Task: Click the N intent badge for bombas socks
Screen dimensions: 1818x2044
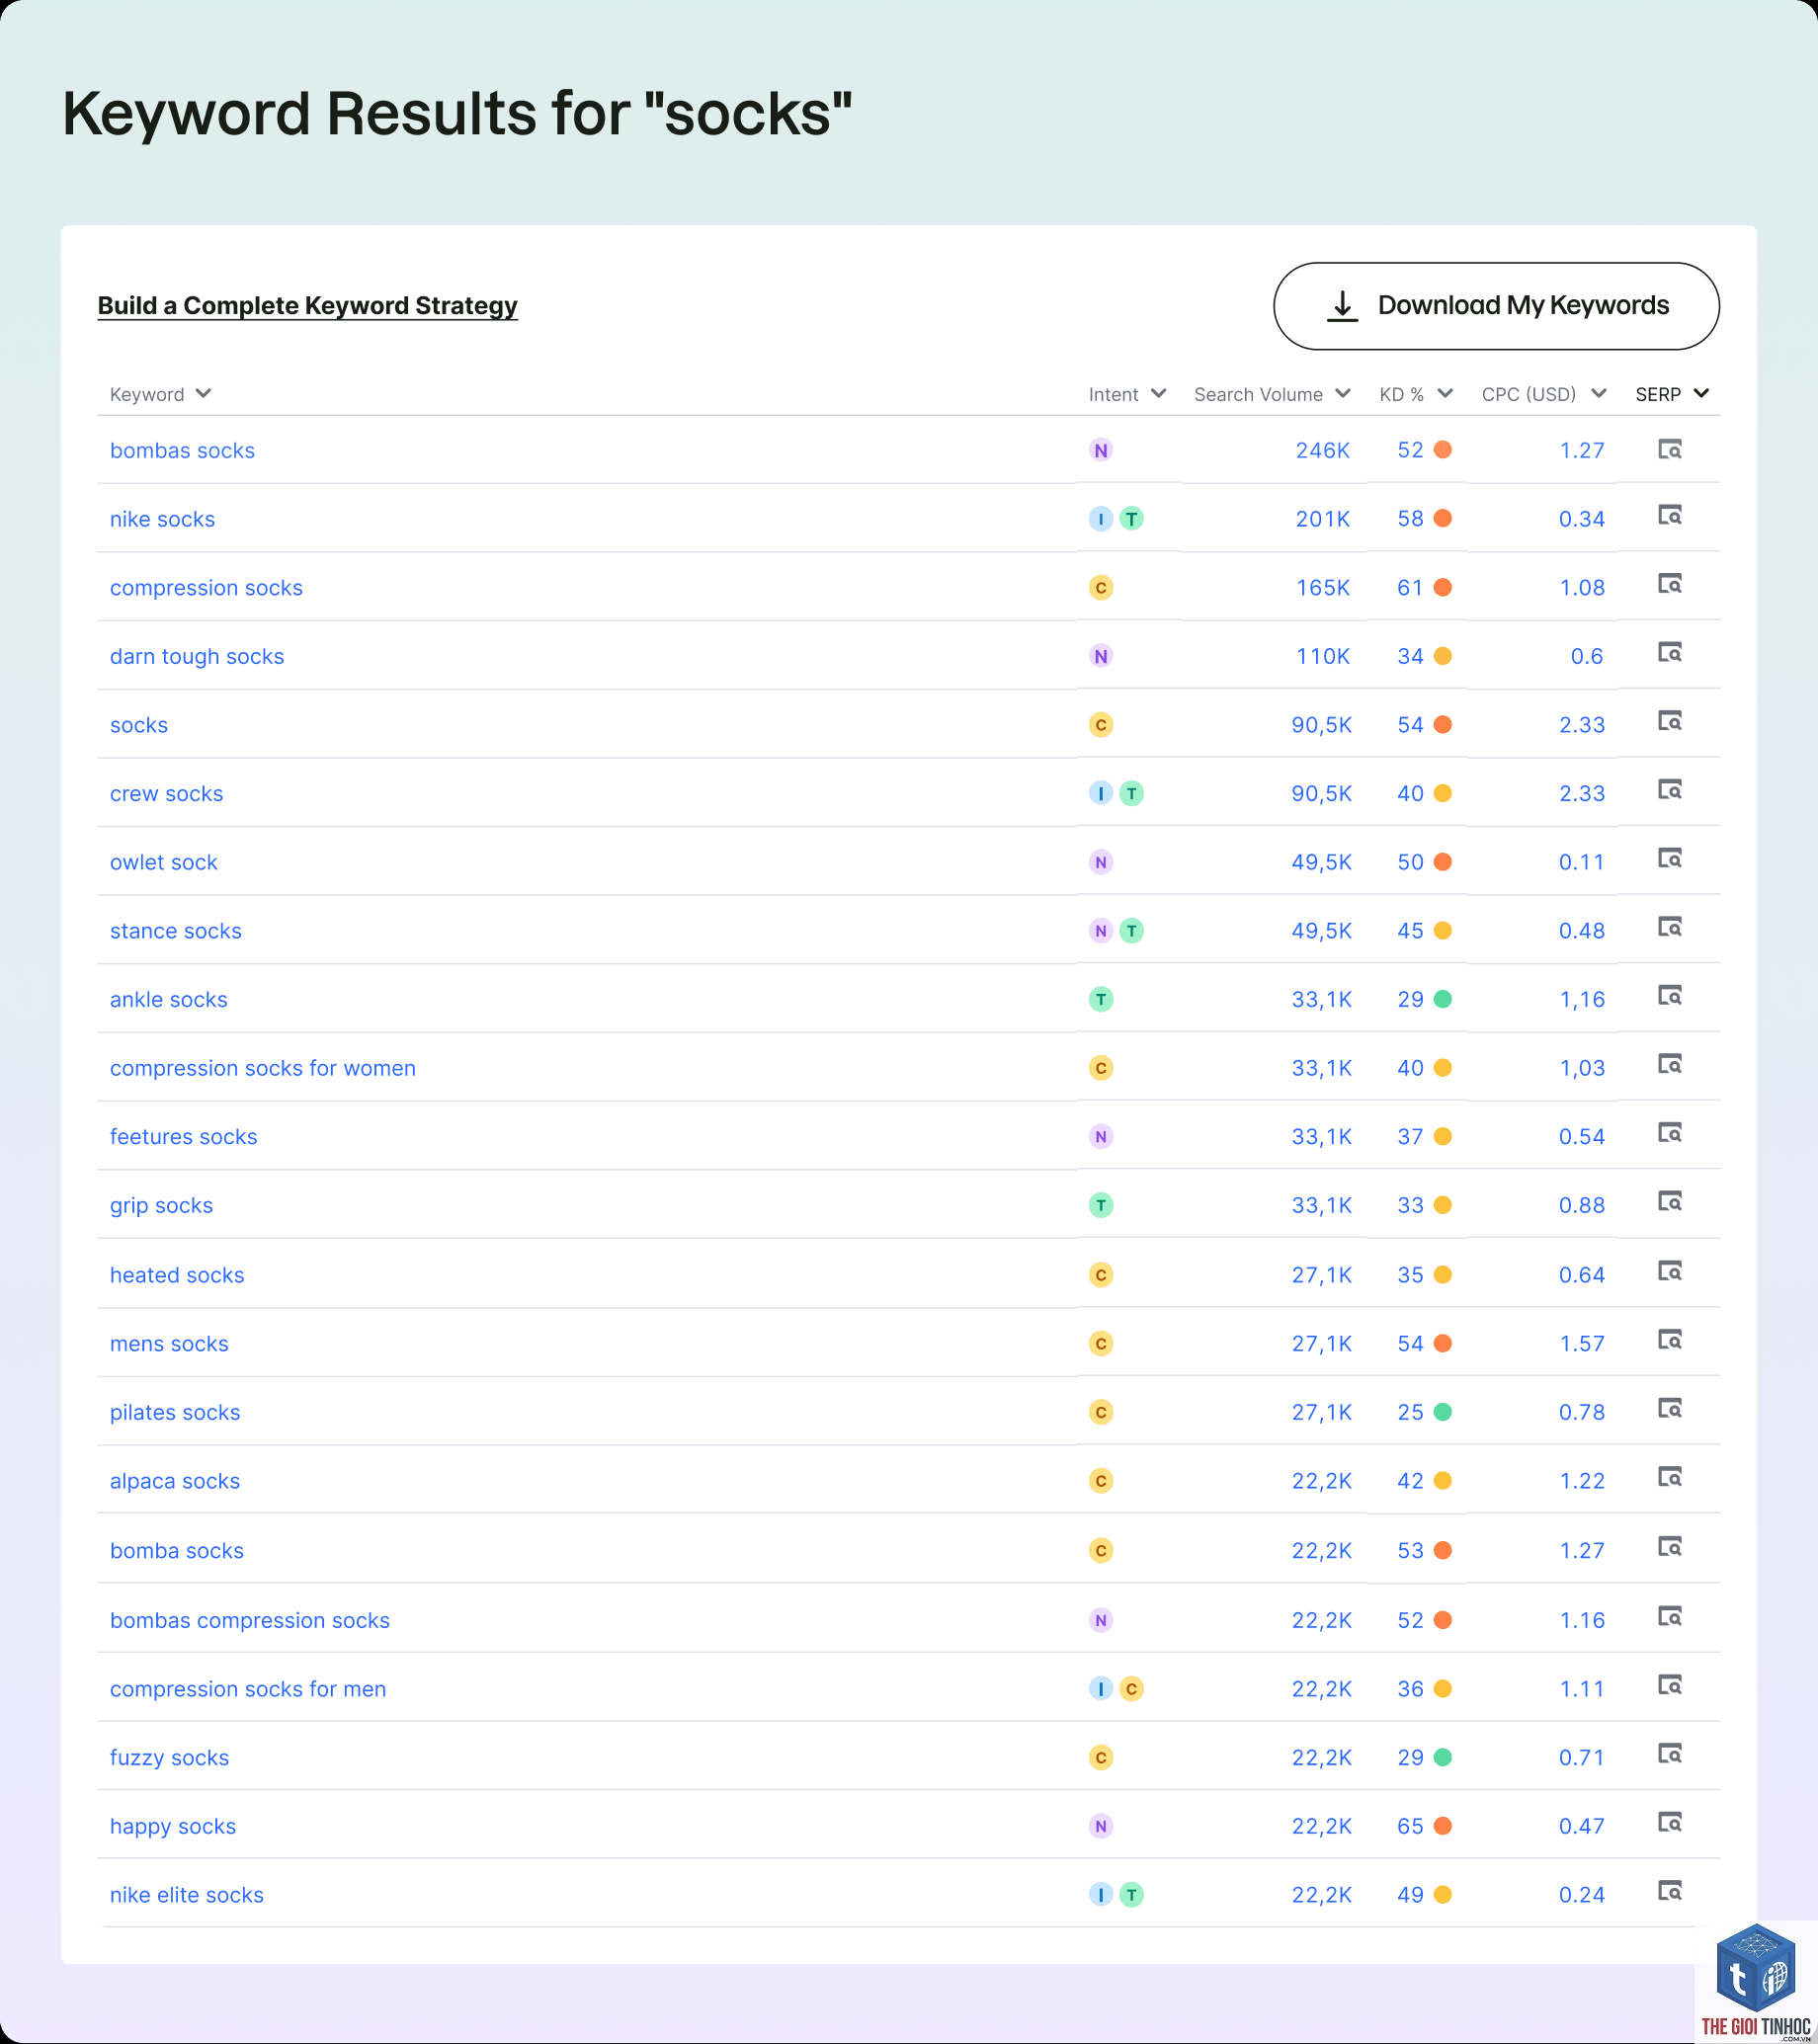Action: coord(1100,450)
